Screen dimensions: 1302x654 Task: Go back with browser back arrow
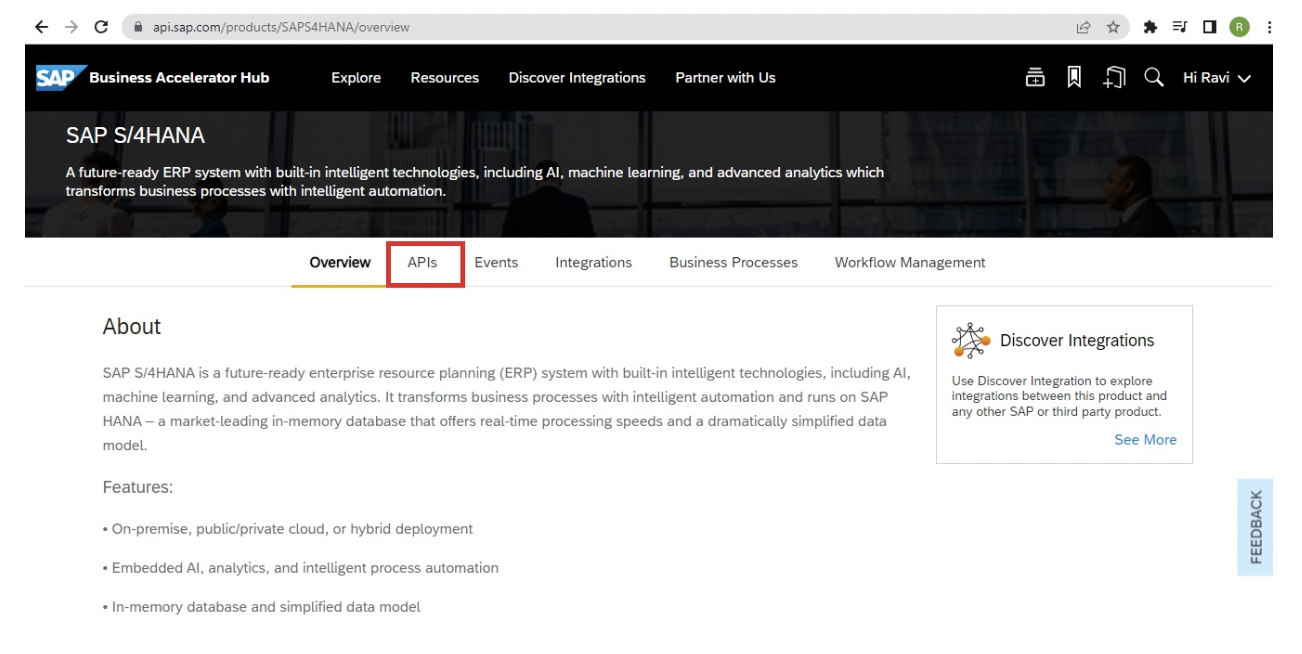pyautogui.click(x=41, y=28)
